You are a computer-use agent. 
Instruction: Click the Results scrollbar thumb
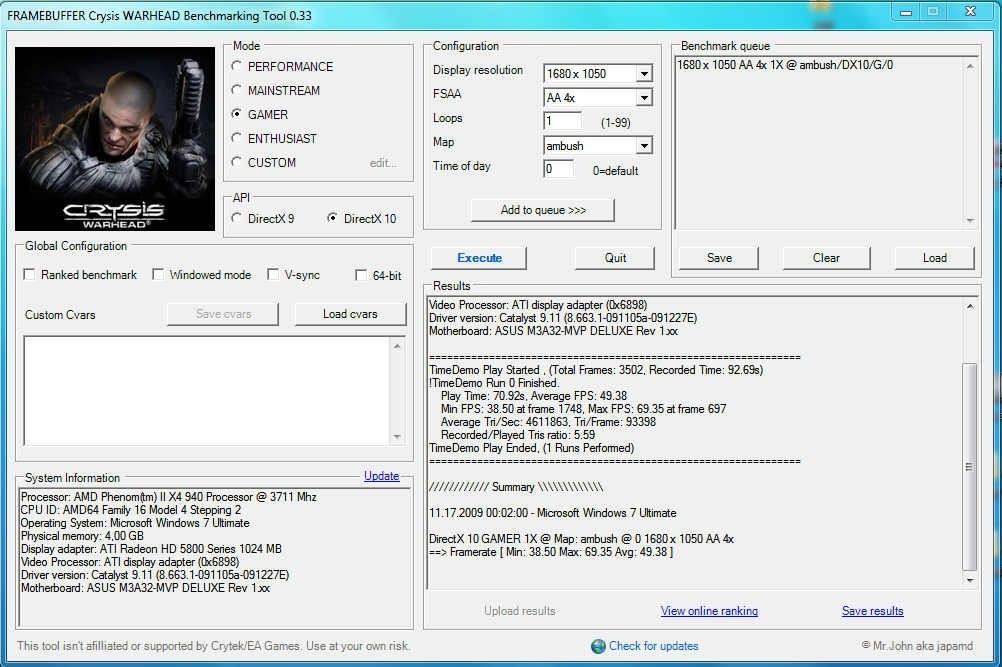click(969, 466)
